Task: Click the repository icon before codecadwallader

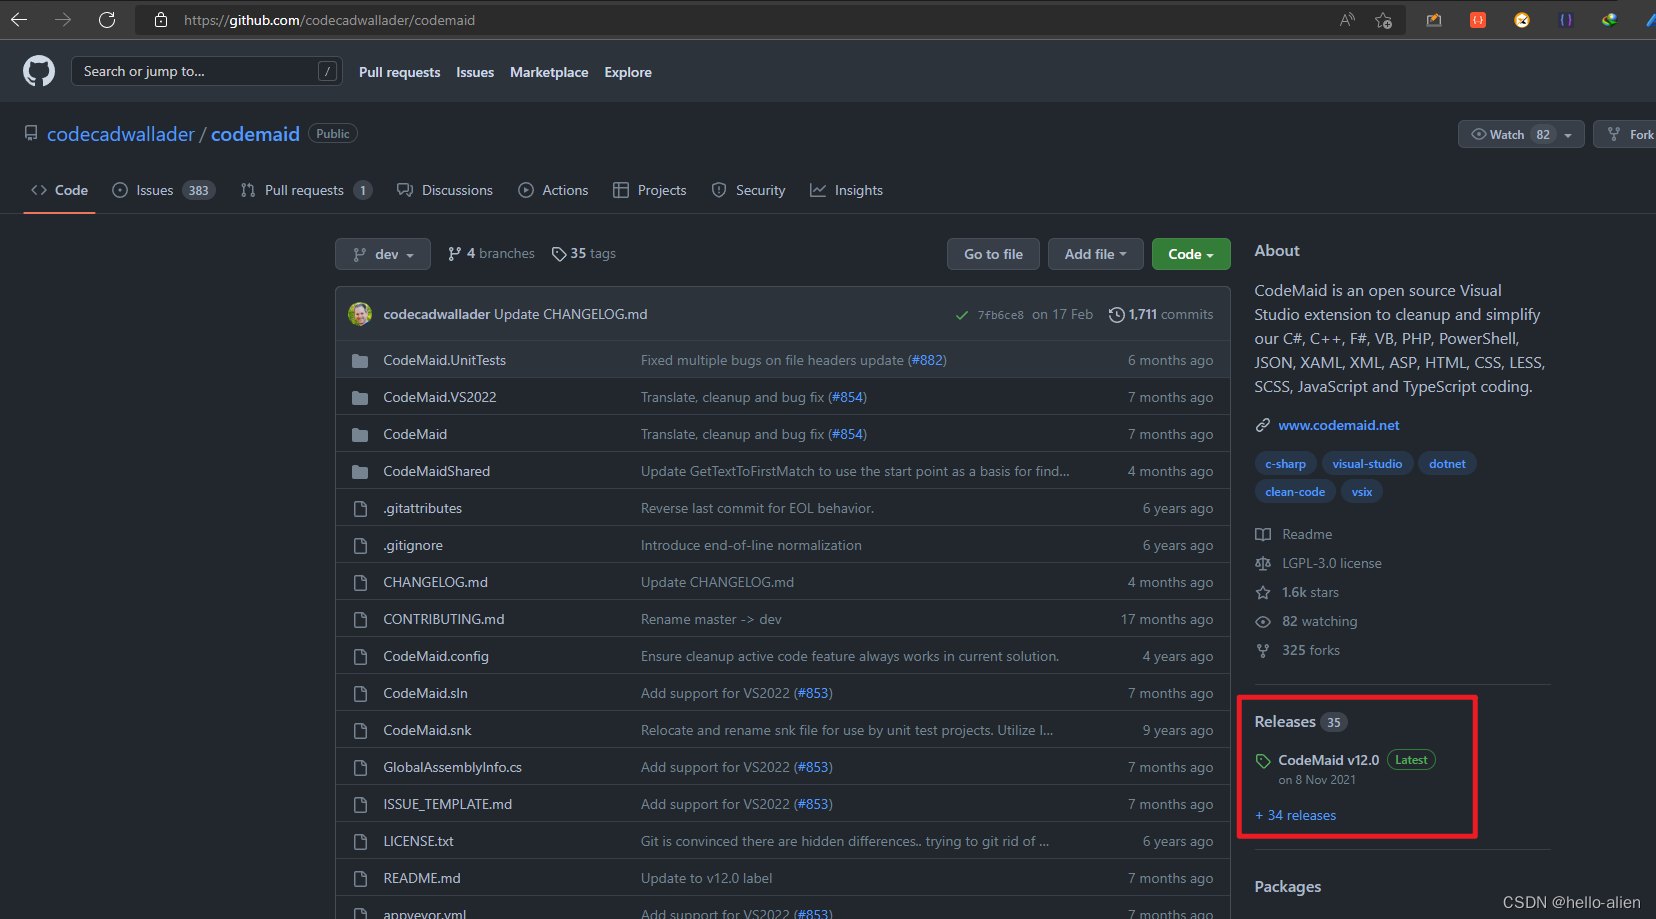Action: point(31,133)
